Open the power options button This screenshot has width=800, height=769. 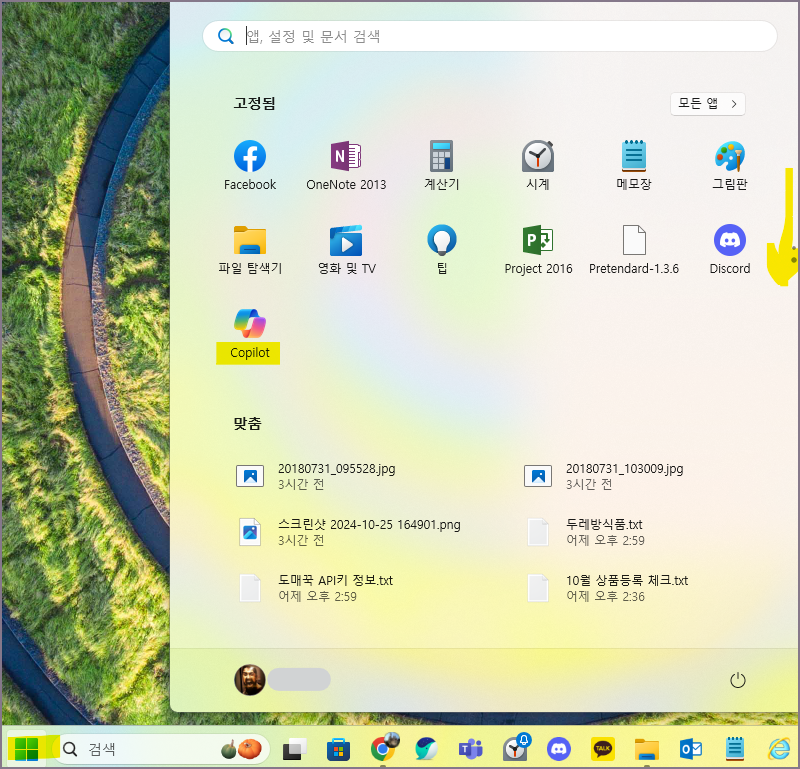click(x=737, y=680)
